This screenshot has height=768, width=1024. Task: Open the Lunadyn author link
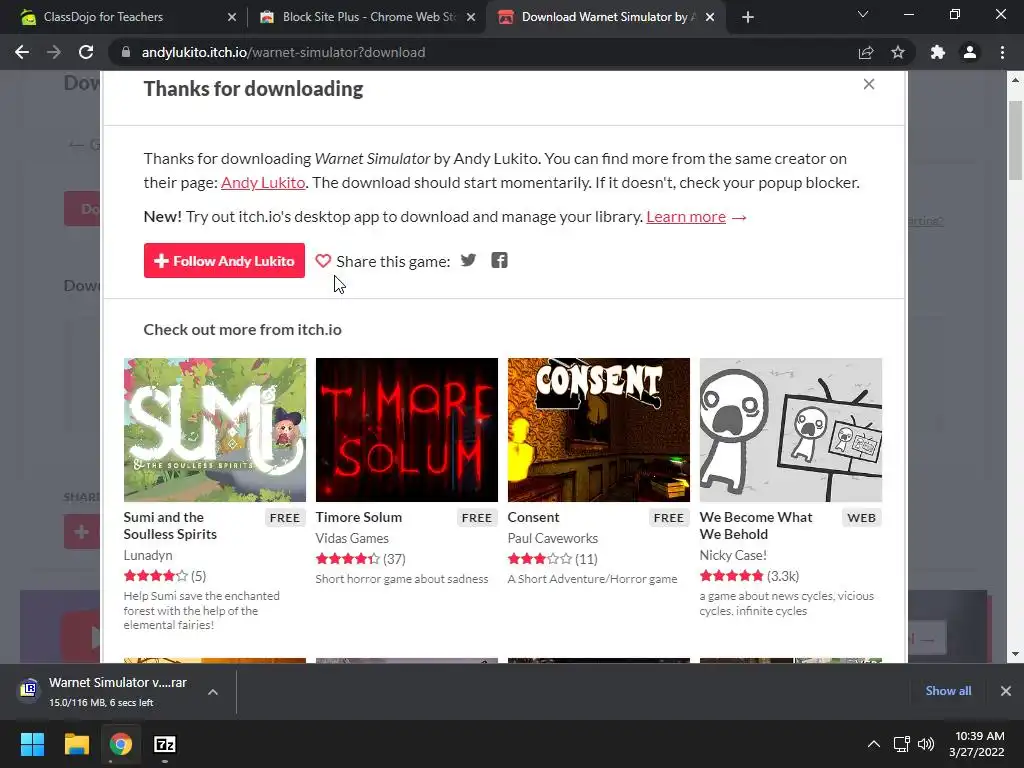click(x=148, y=555)
